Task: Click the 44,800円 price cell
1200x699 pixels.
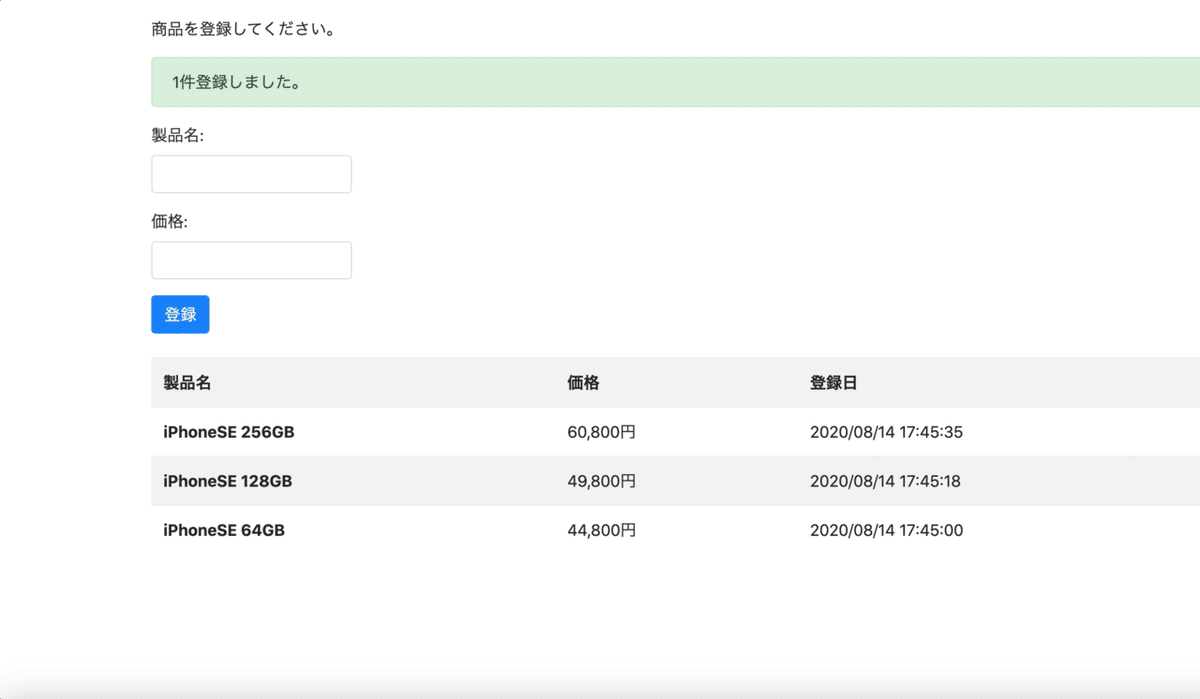Action: point(601,530)
